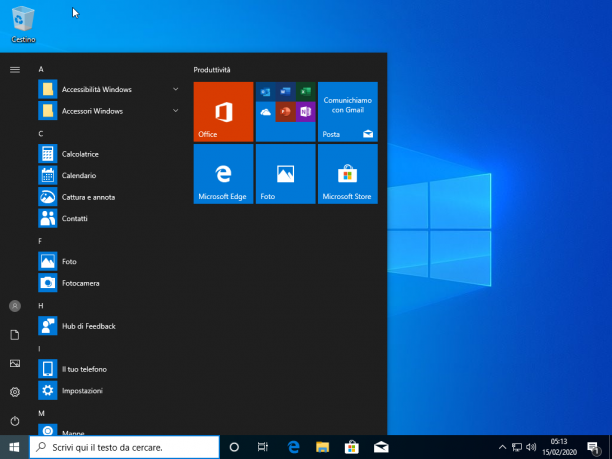The image size is (612, 459).
Task: Open the volume control in the tray
Action: point(530,447)
